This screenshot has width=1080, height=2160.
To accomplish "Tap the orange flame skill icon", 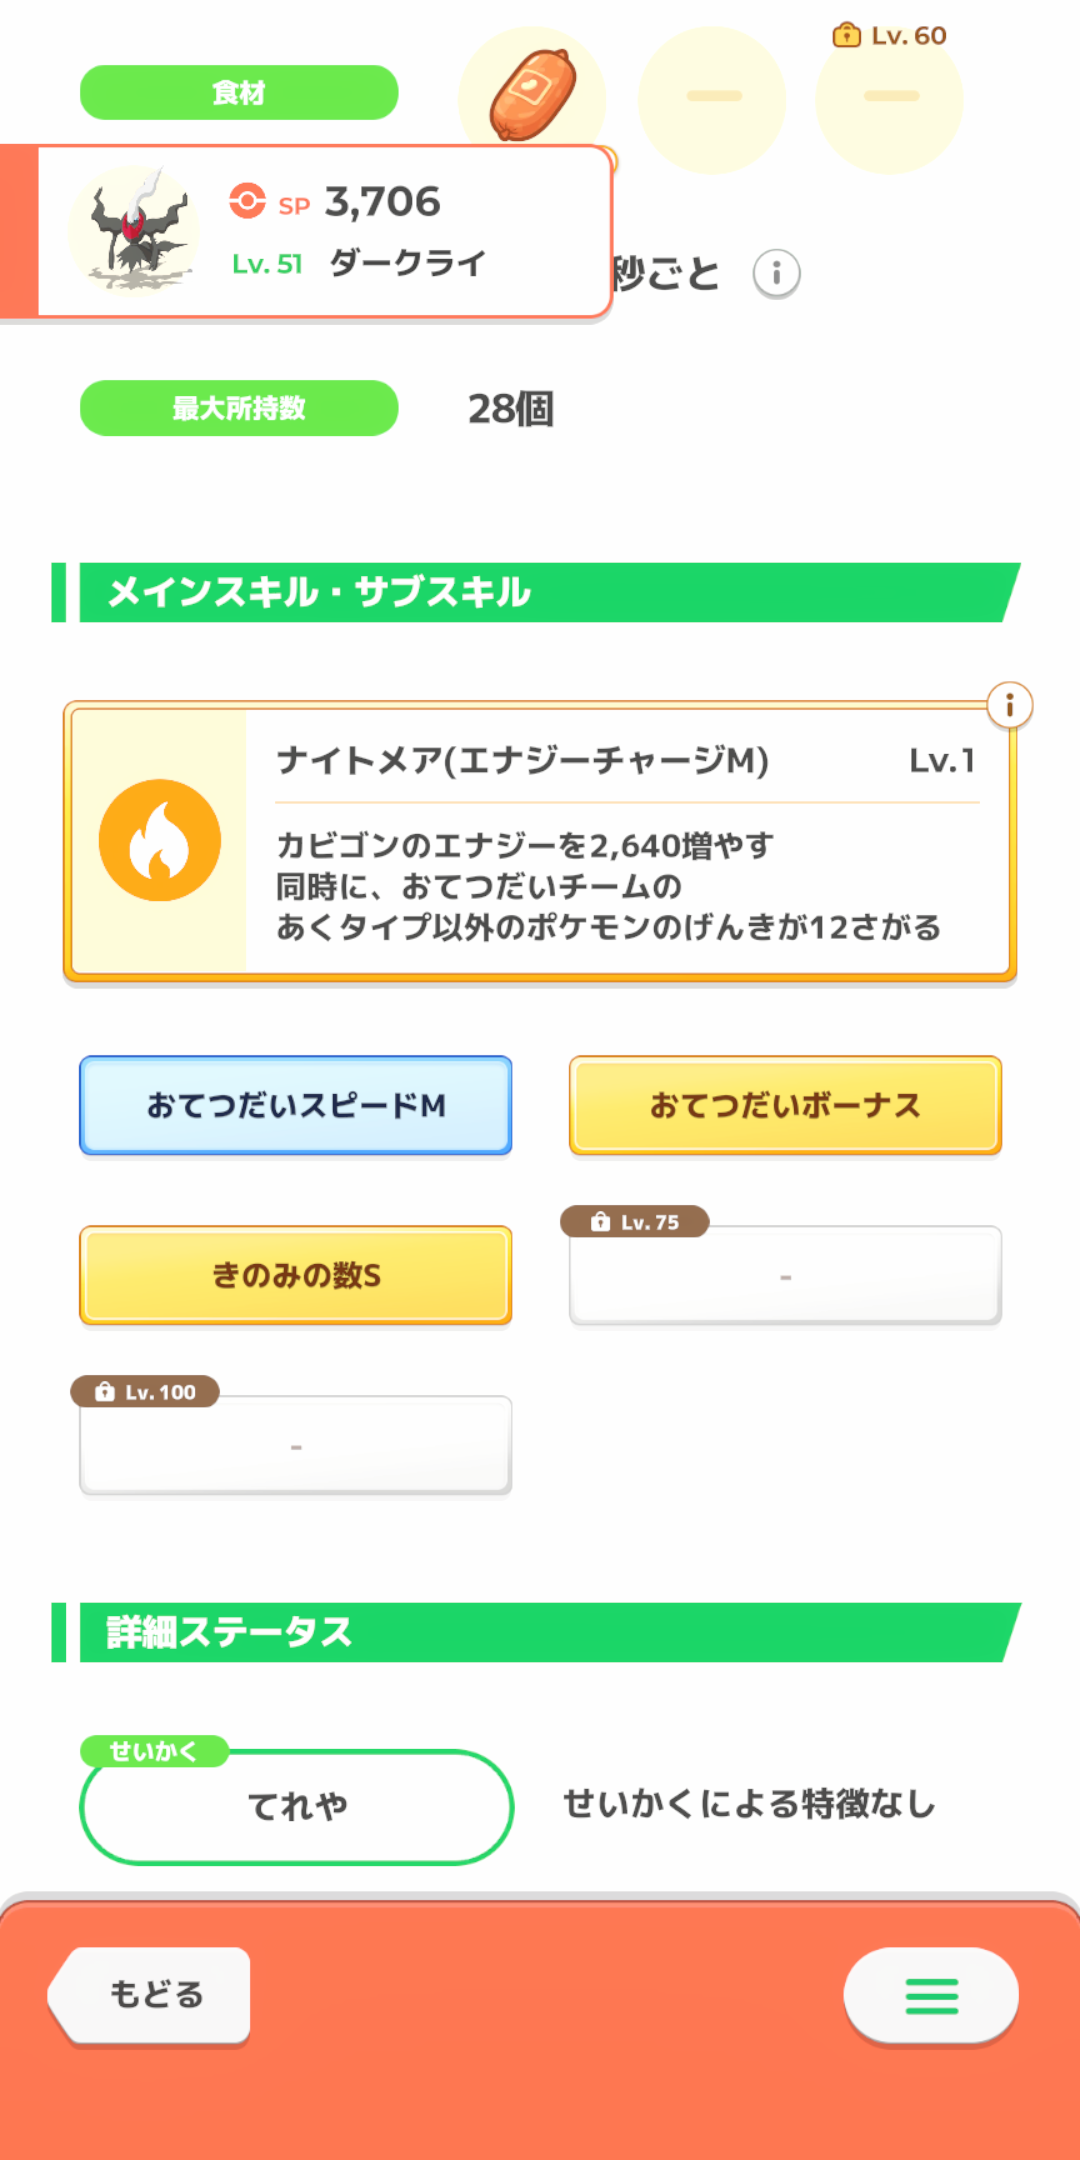I will tap(160, 840).
